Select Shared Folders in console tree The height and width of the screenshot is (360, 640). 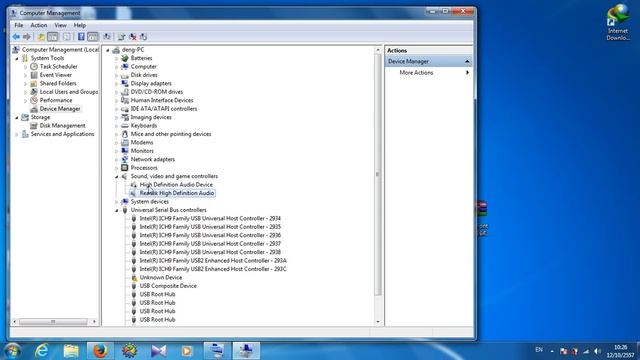click(x=58, y=83)
